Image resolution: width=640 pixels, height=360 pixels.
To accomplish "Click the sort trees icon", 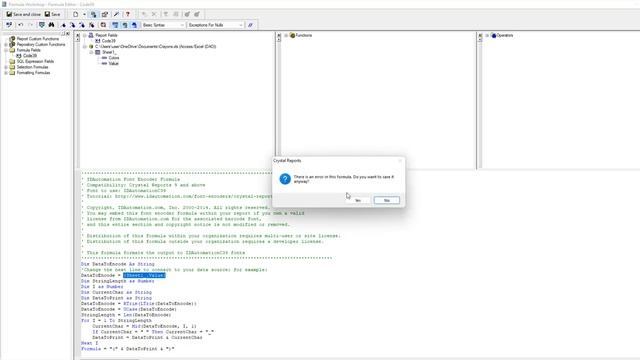I will pyautogui.click(x=103, y=25).
